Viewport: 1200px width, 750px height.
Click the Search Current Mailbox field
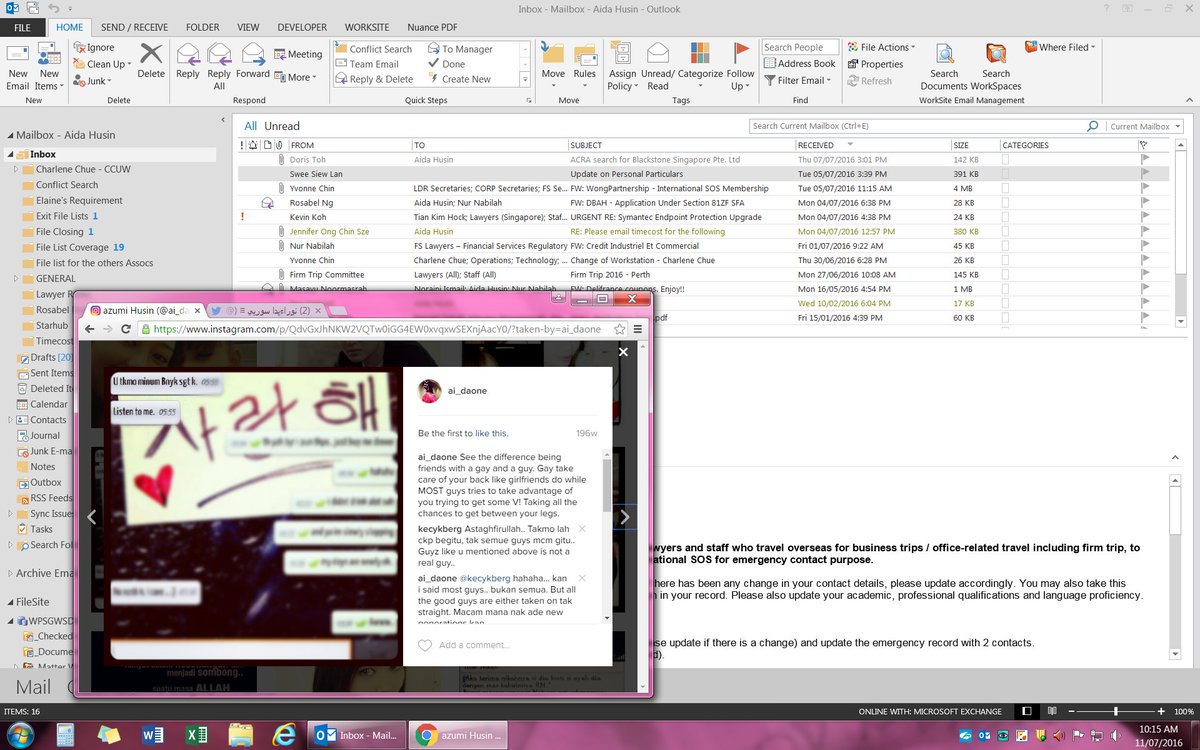918,126
